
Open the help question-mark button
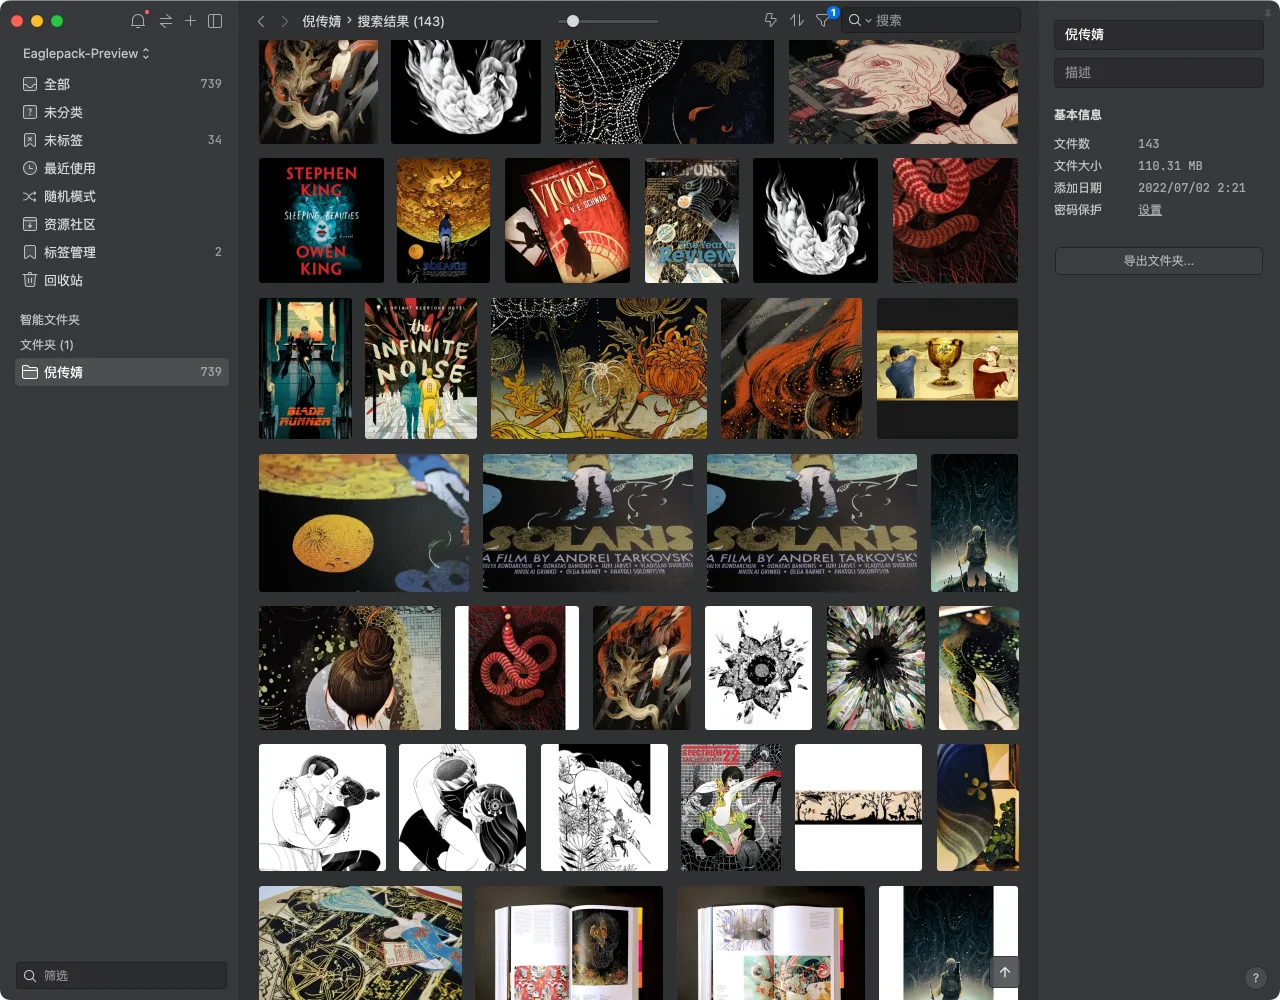tap(1256, 978)
